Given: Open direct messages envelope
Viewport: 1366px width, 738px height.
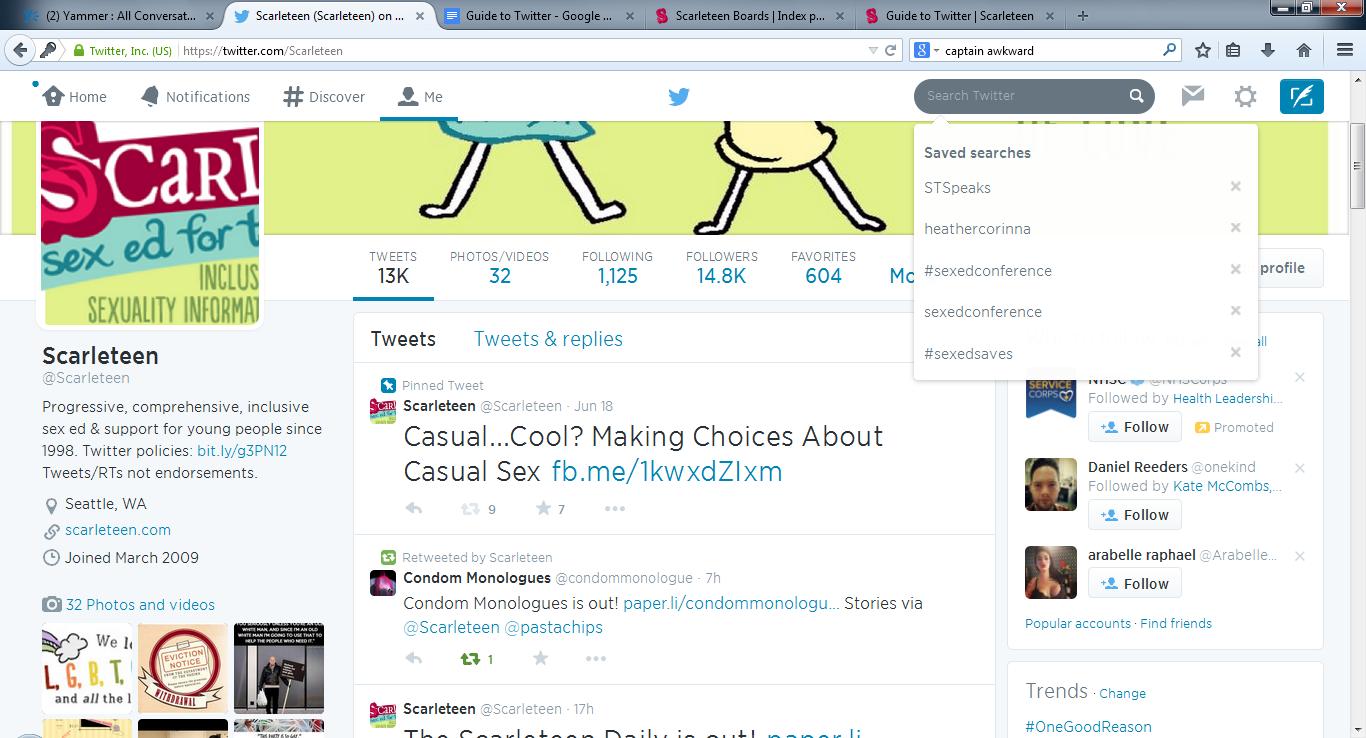Looking at the screenshot, I should 1192,96.
